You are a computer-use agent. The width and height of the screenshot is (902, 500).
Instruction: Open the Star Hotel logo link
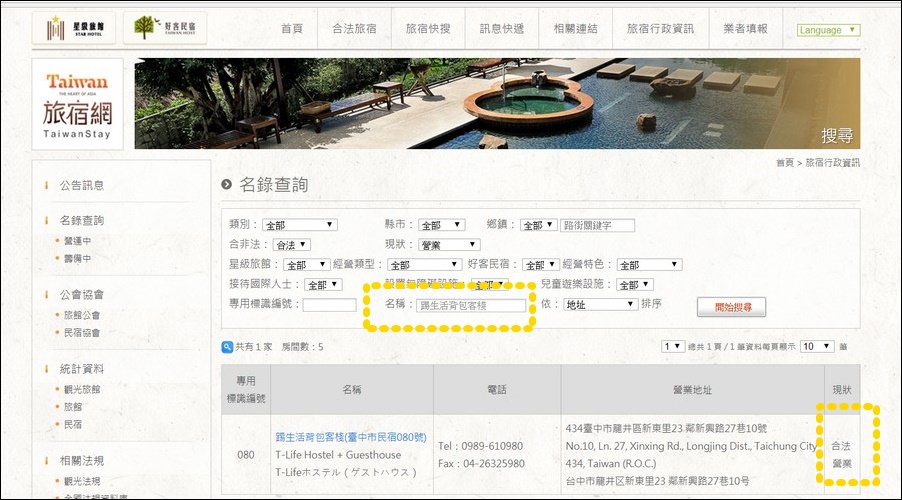[x=74, y=28]
